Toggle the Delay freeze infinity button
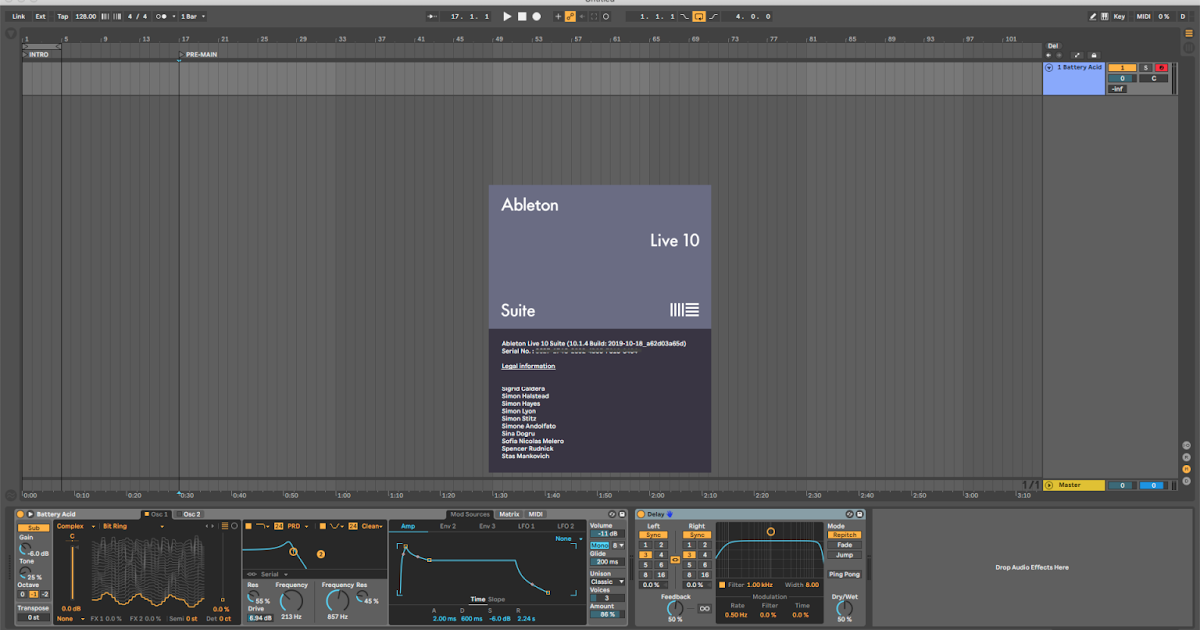The width and height of the screenshot is (1200, 630). pyautogui.click(x=704, y=609)
